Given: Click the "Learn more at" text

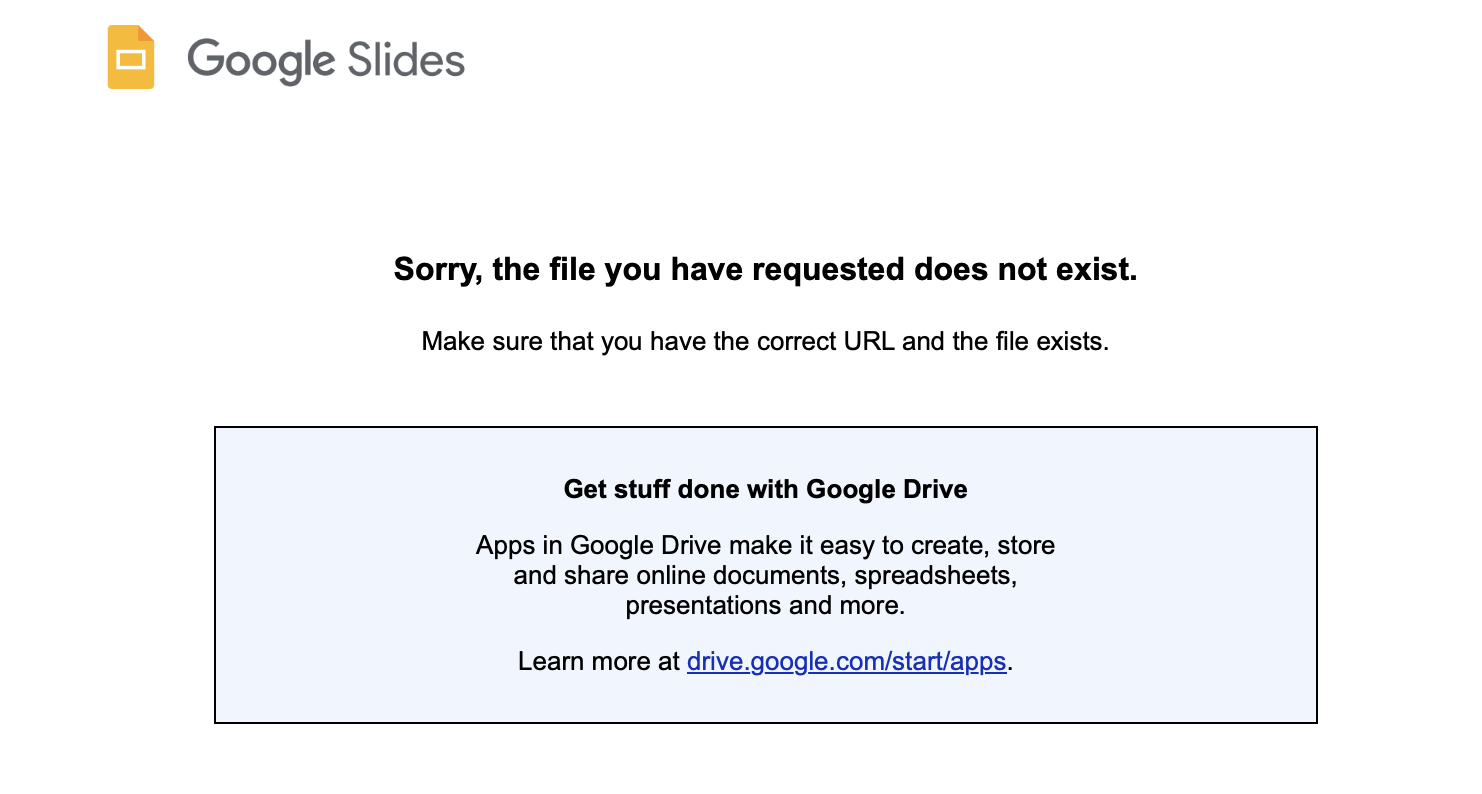Looking at the screenshot, I should [x=598, y=661].
